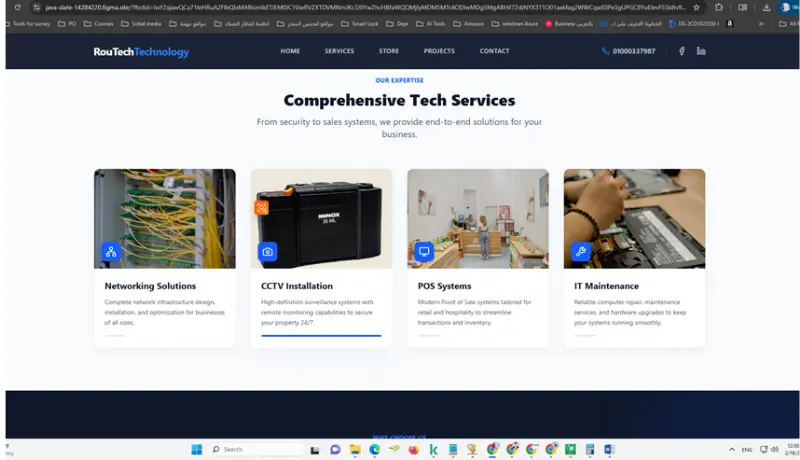Viewport: 800px width, 460px height.
Task: Click the network icon on Networking Solutions card
Action: pos(111,251)
